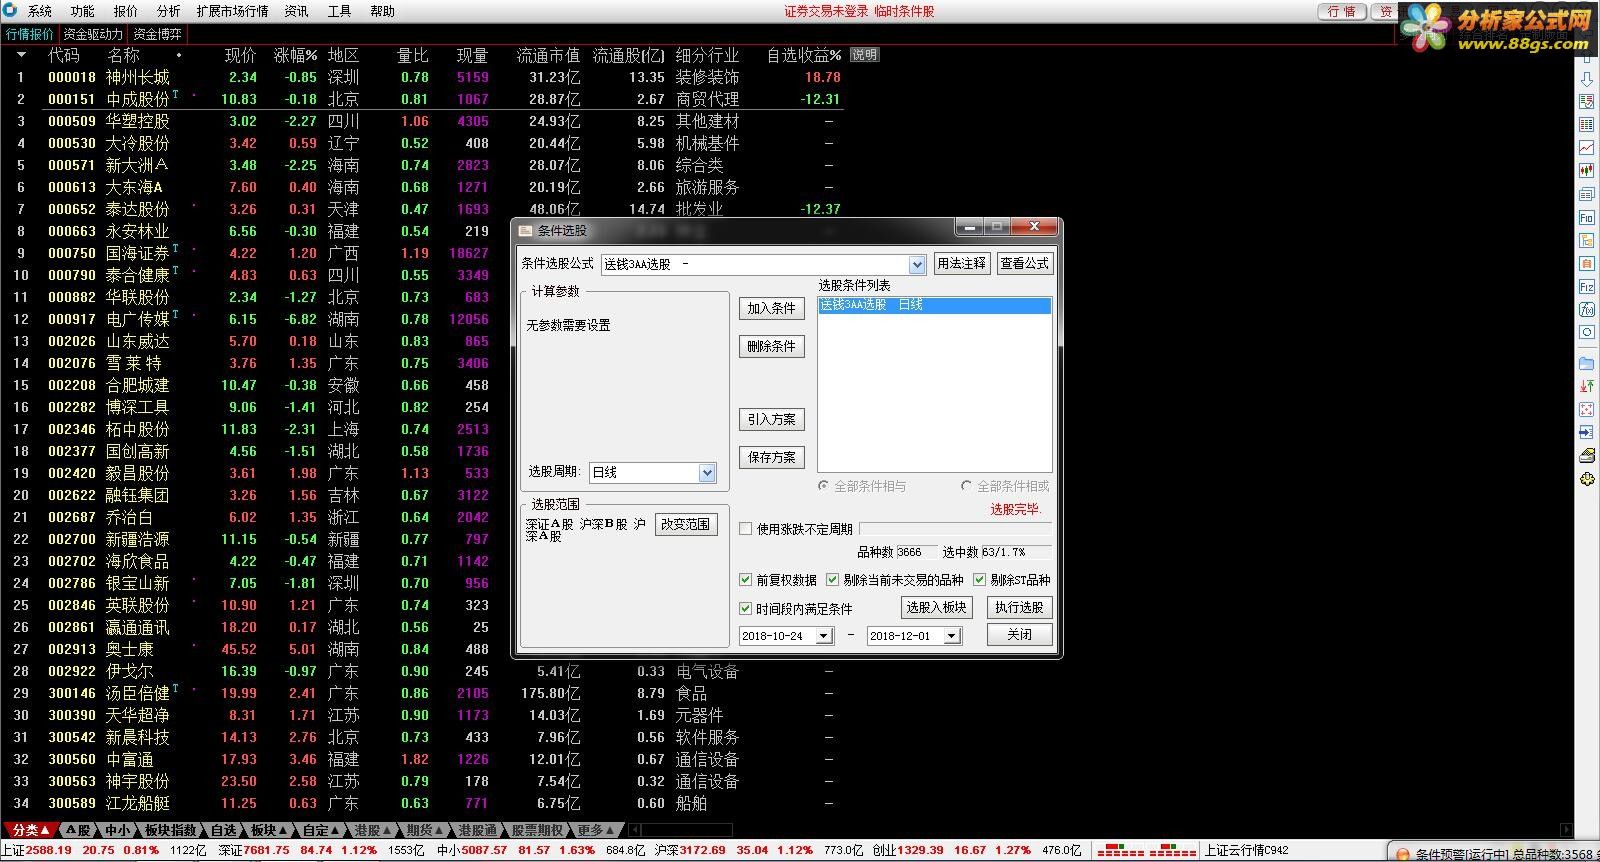Sort stock table by 涨幅% column header
The image size is (1600, 862).
pos(295,55)
